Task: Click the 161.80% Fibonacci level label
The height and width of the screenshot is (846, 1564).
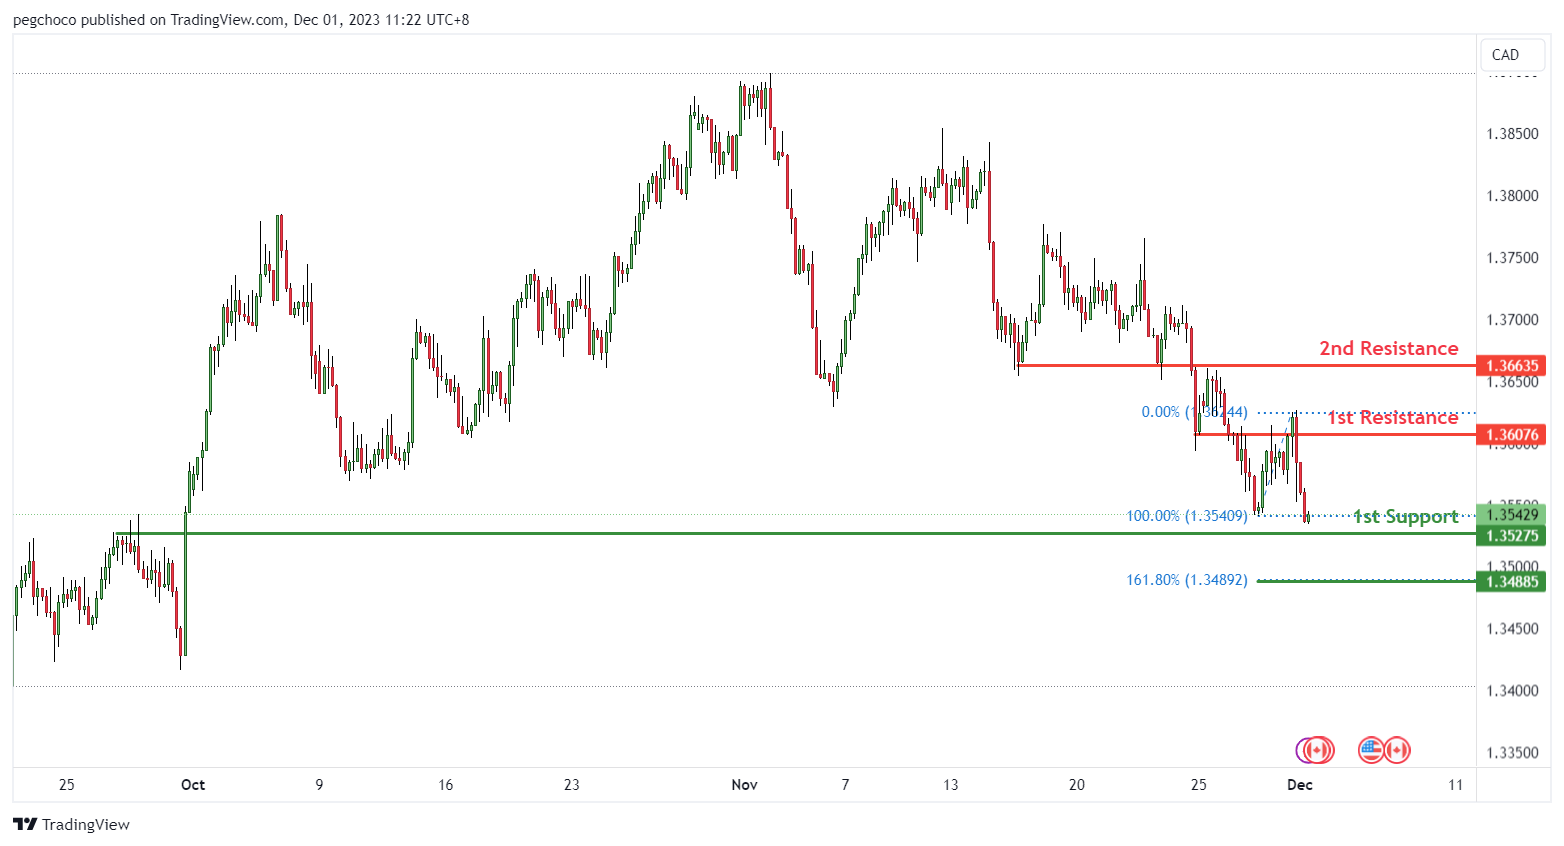Action: click(x=1186, y=580)
